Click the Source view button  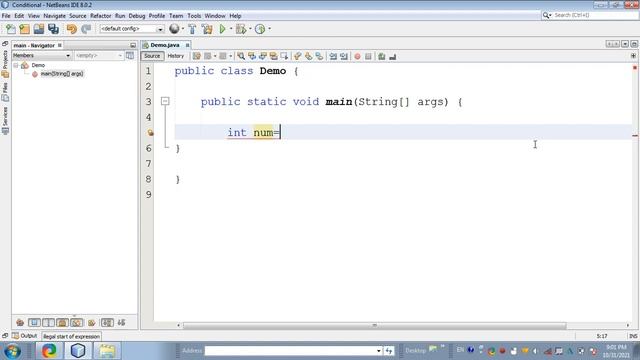coord(152,56)
